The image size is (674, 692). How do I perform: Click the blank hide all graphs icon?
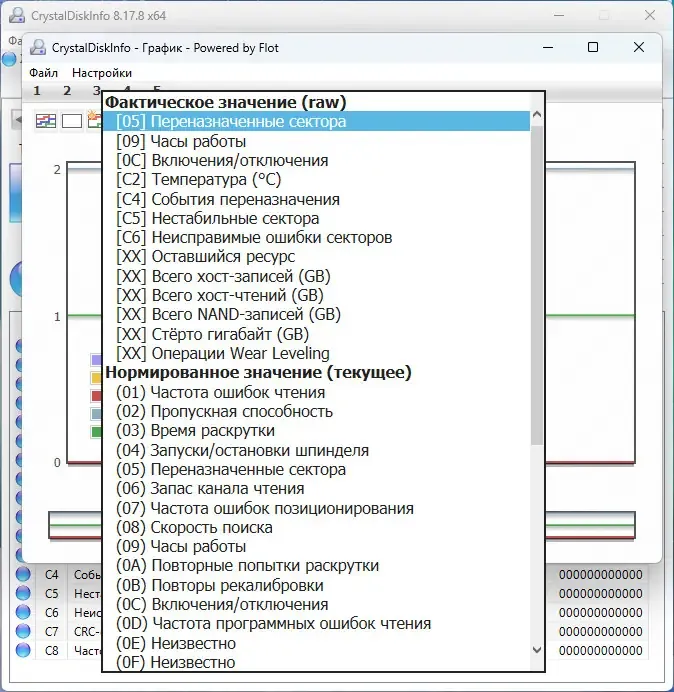pyautogui.click(x=72, y=120)
